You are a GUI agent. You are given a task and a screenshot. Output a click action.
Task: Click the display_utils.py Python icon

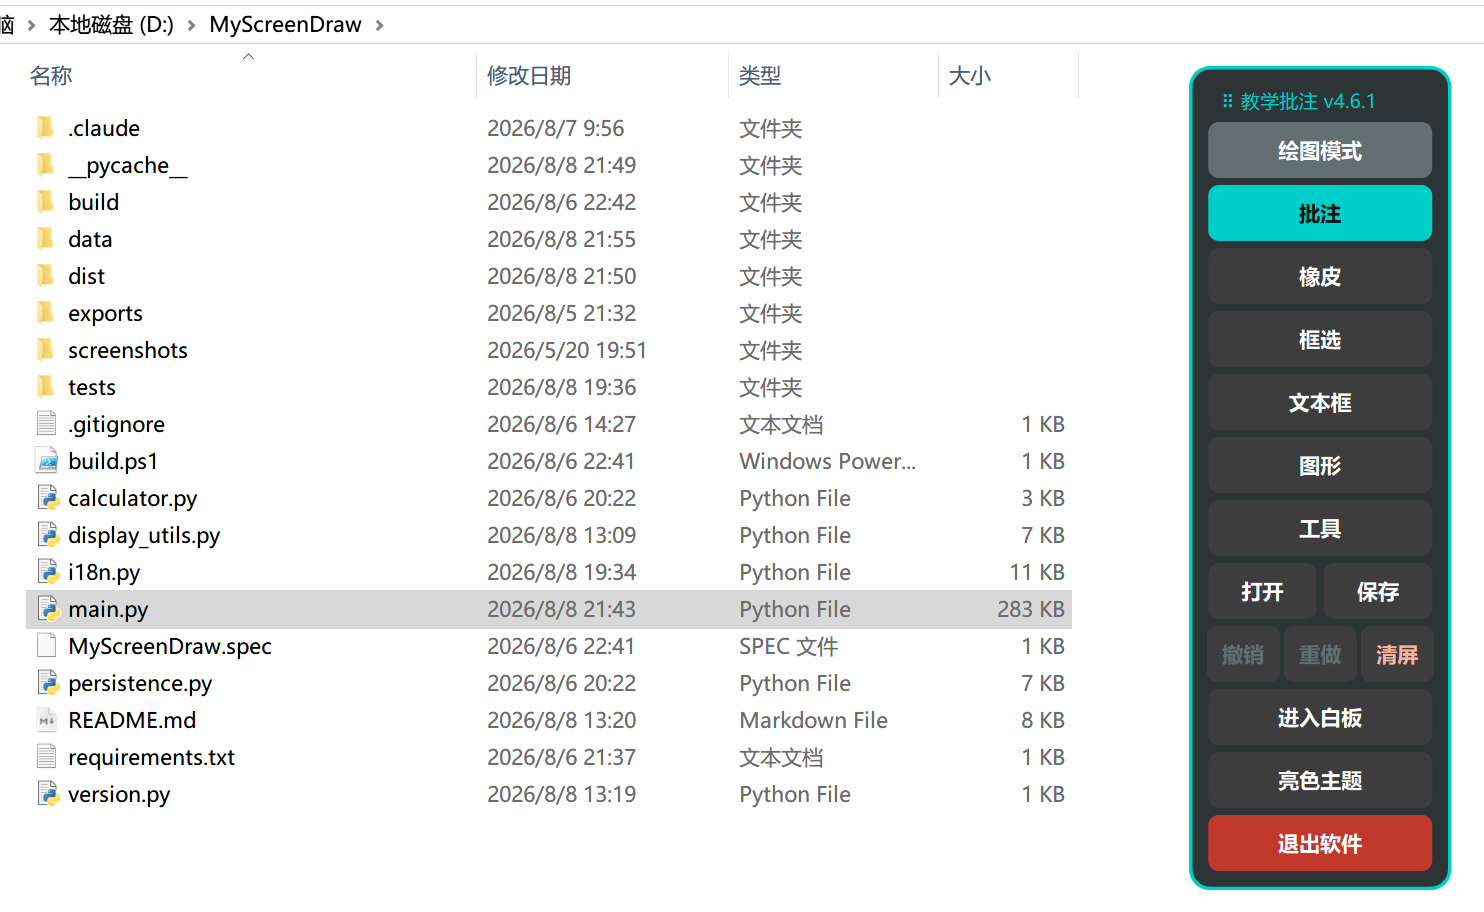47,534
